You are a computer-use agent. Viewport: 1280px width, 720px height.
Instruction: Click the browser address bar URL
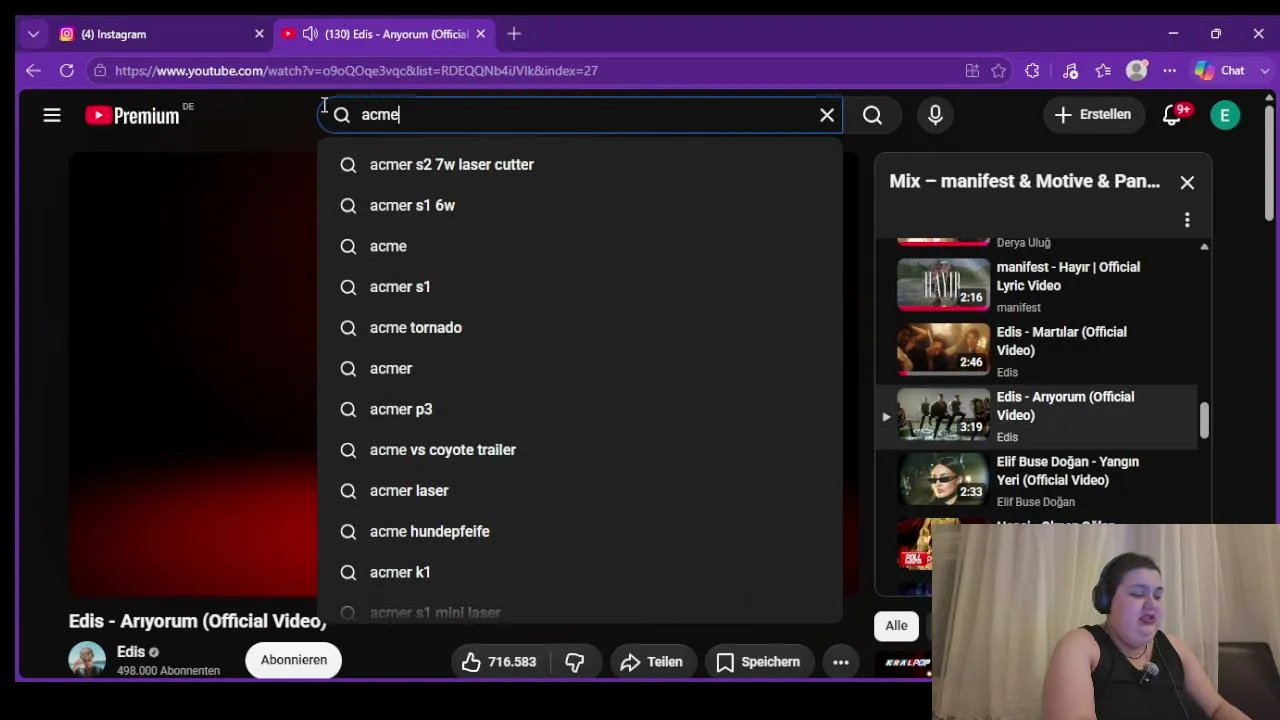(x=356, y=71)
